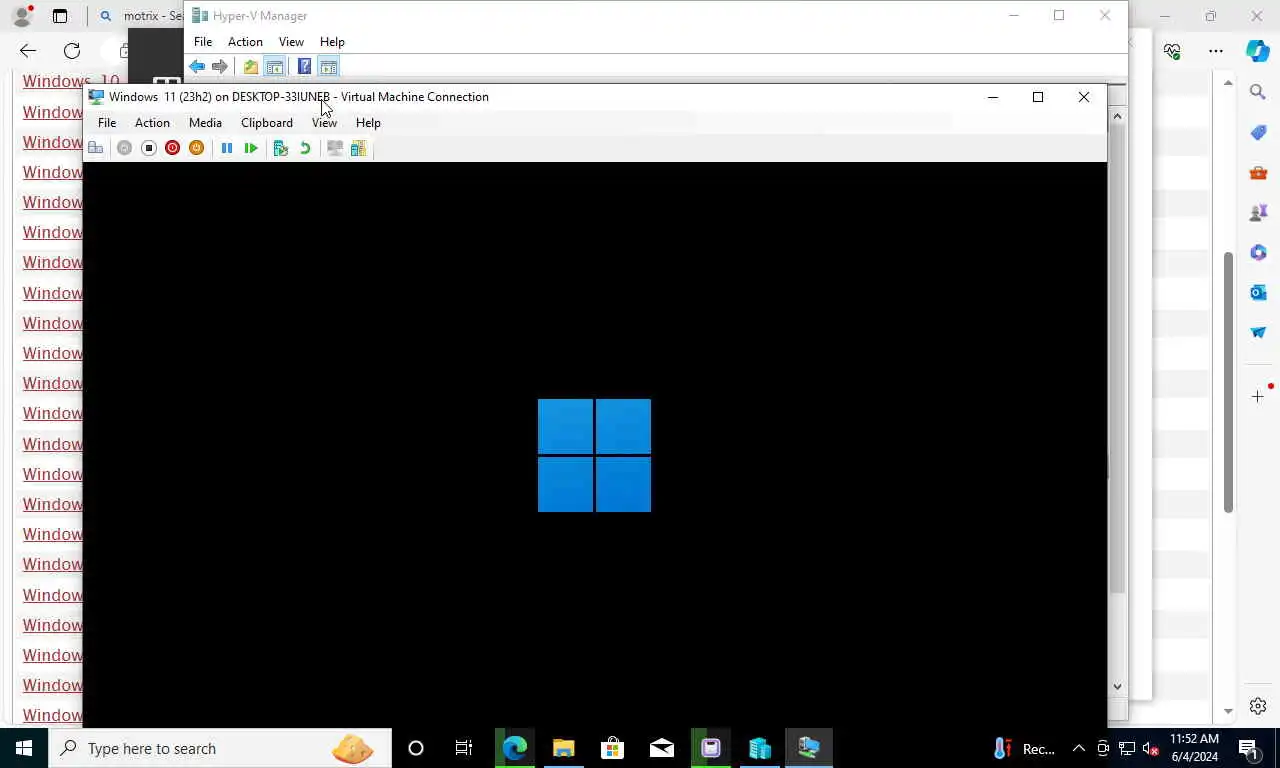
Task: Toggle Action Pane icon in Hyper-V Manager
Action: pyautogui.click(x=329, y=67)
